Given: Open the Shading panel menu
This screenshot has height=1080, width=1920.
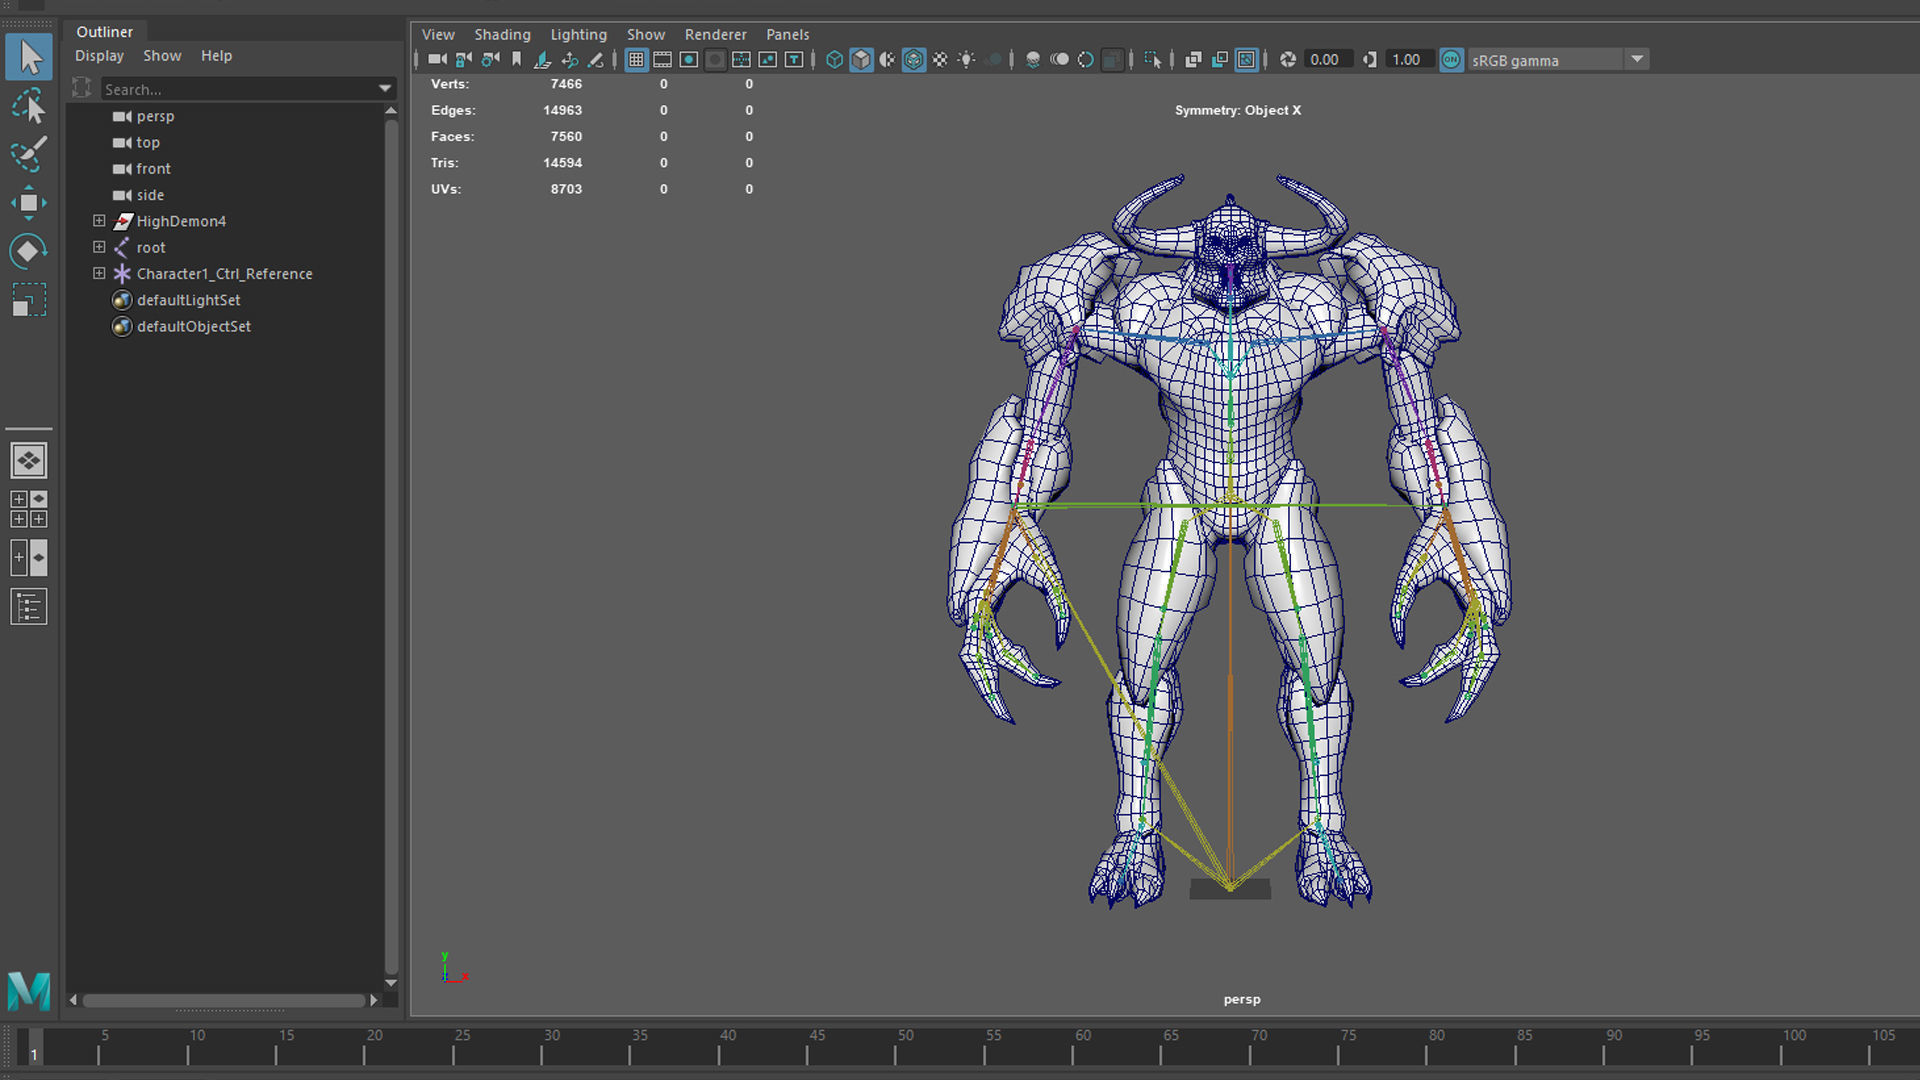Looking at the screenshot, I should tap(502, 34).
